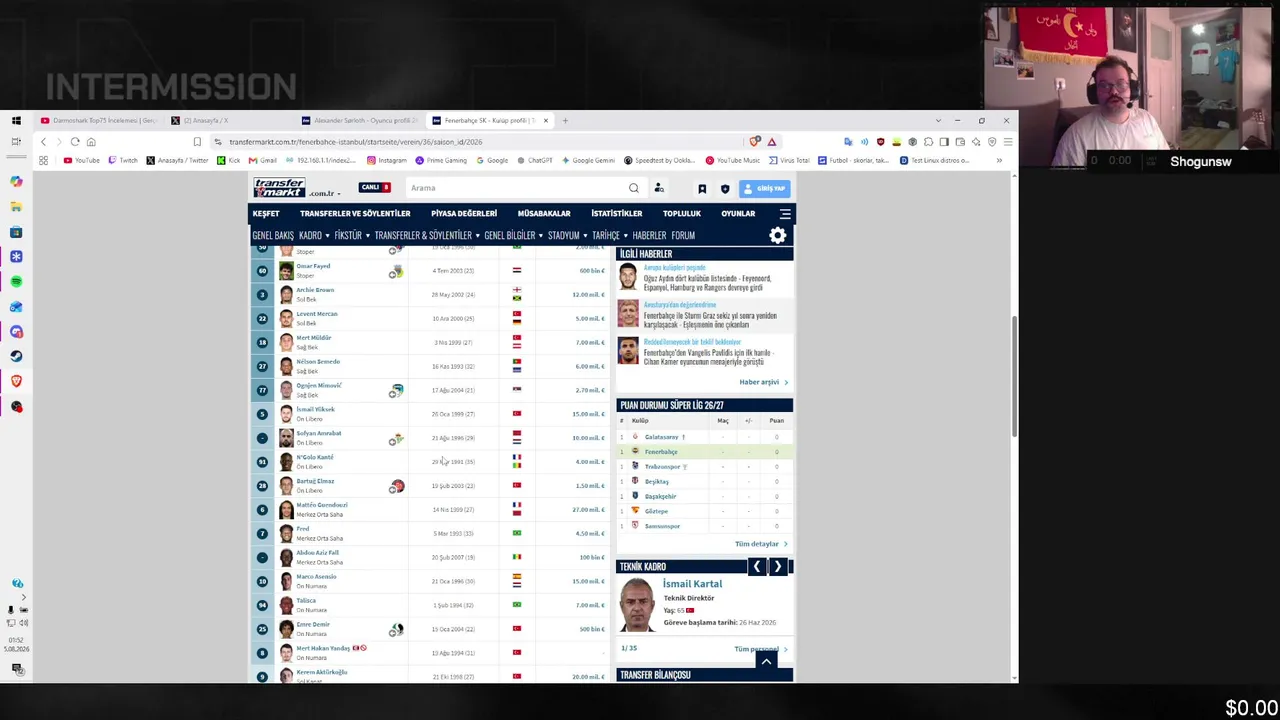Click the browser address bar URL

point(355,142)
